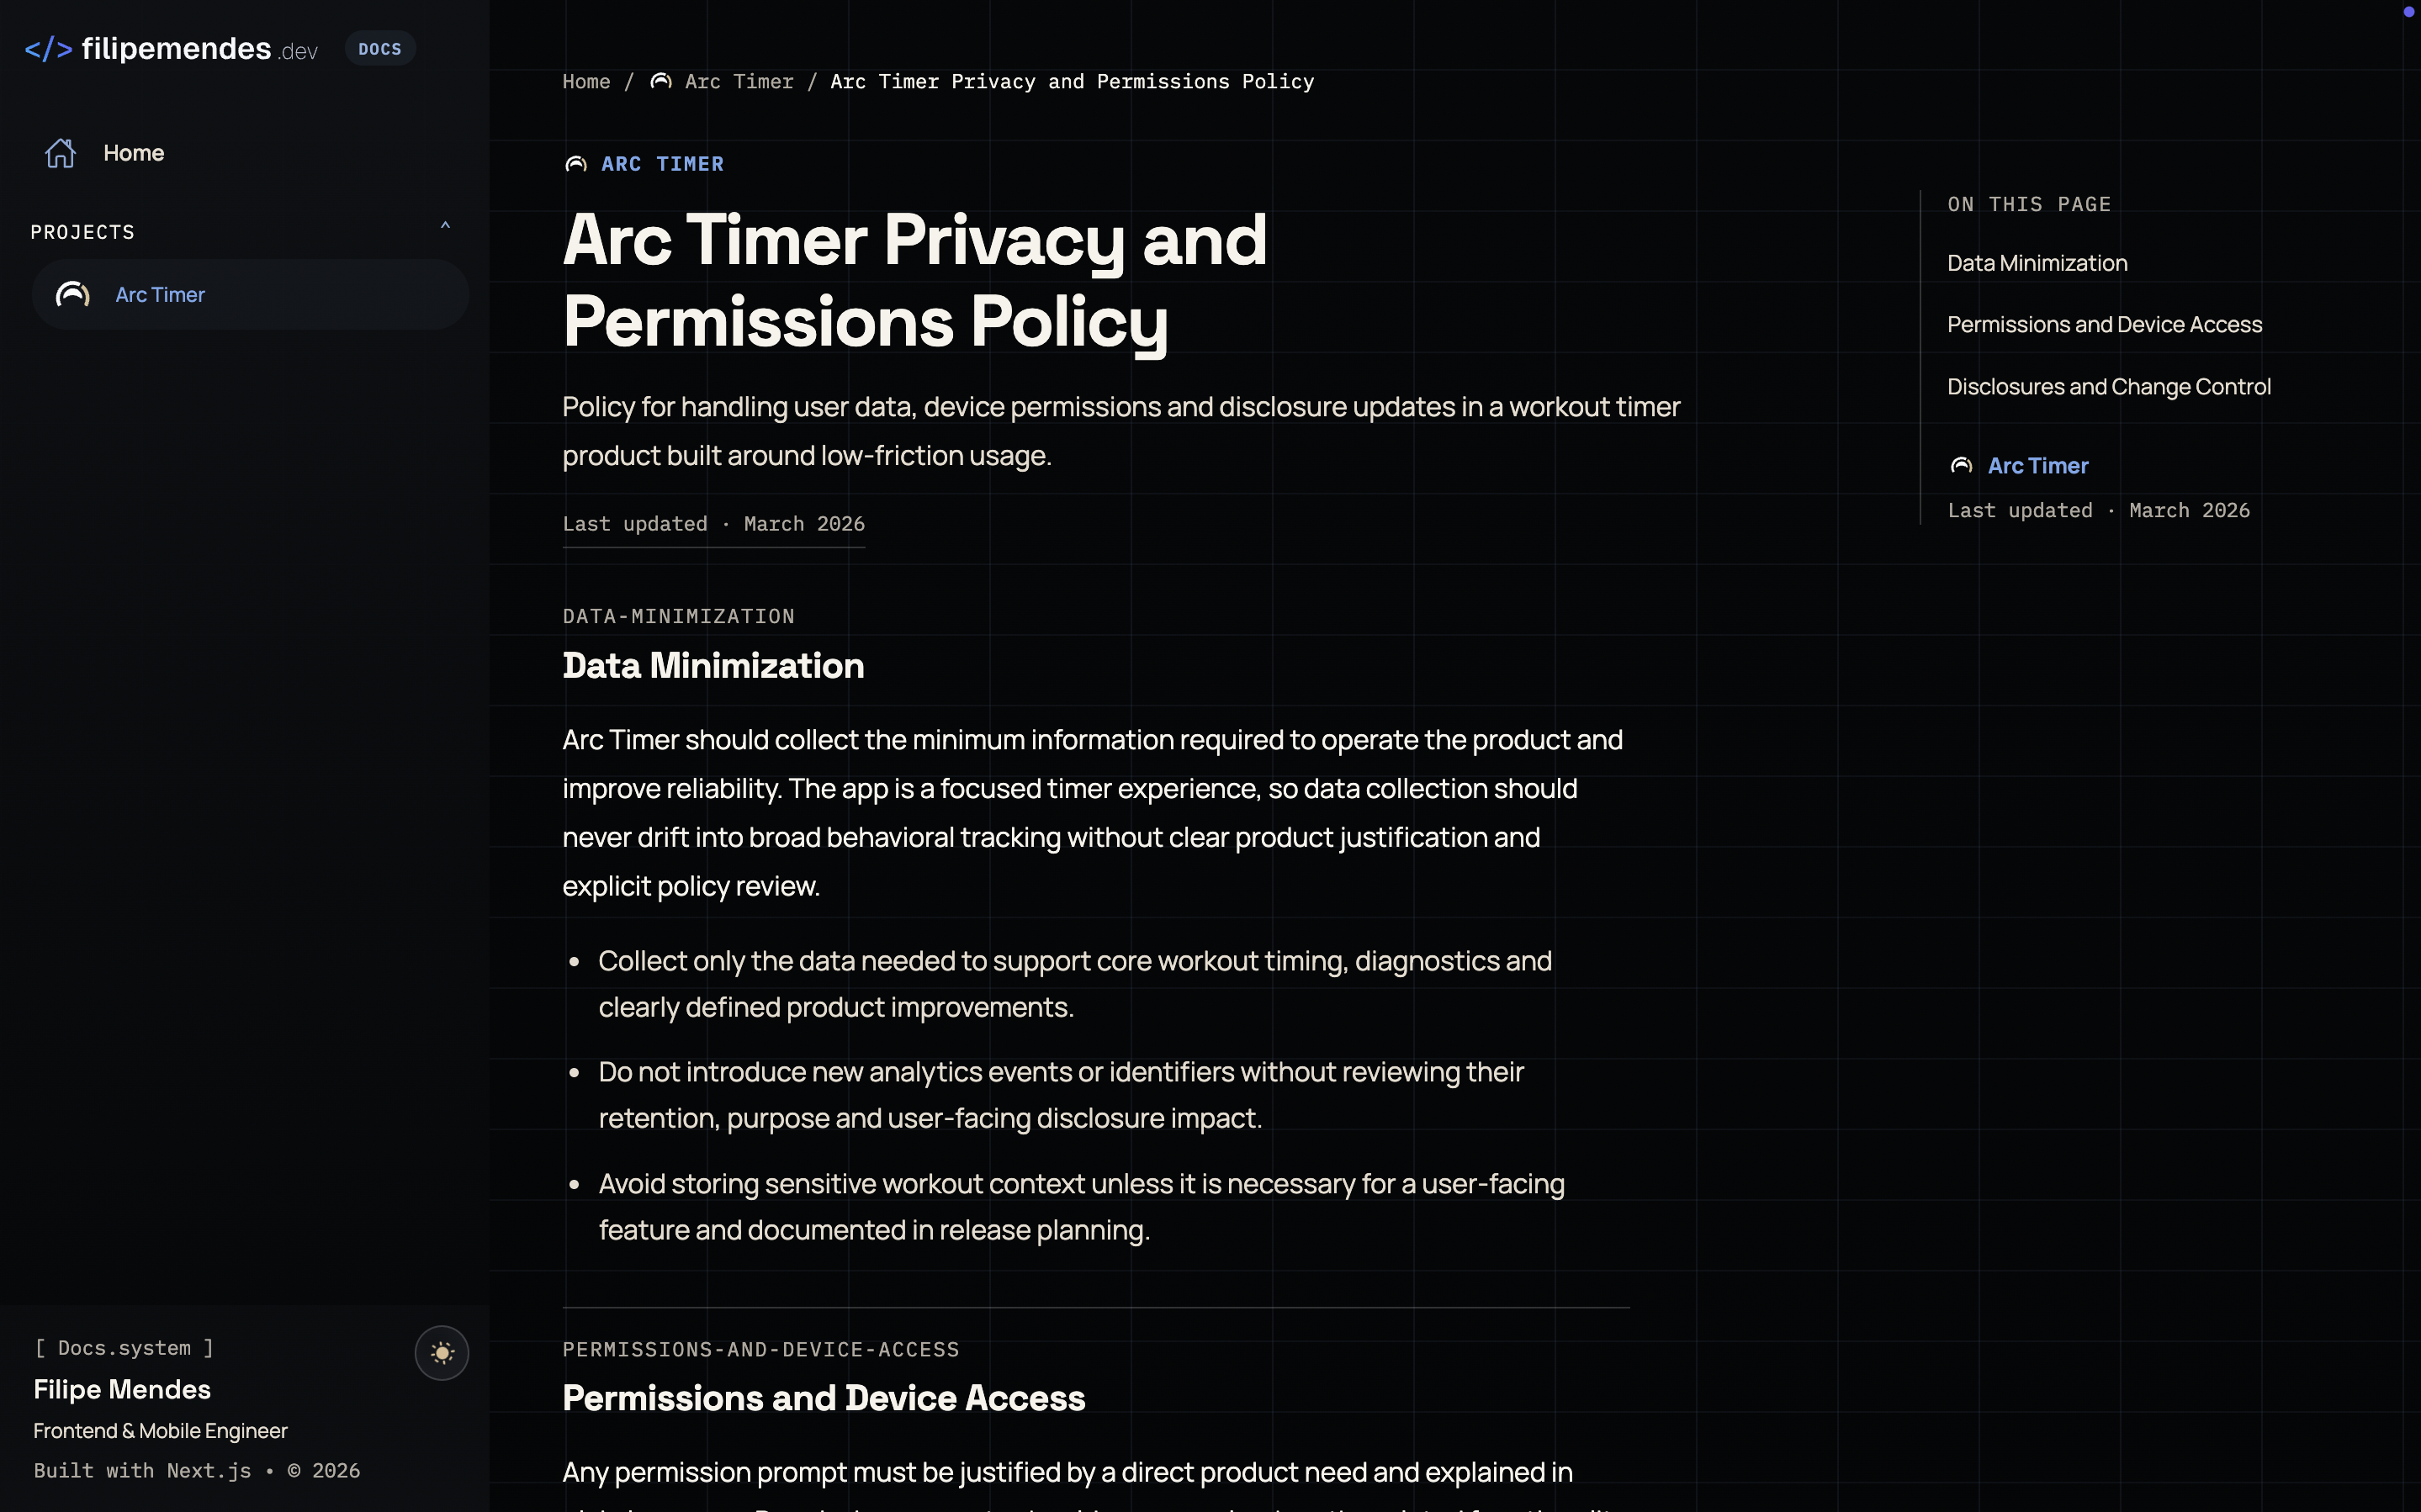Click the Arc Timer link under the page nav
This screenshot has height=1512, width=2421.
click(2037, 465)
